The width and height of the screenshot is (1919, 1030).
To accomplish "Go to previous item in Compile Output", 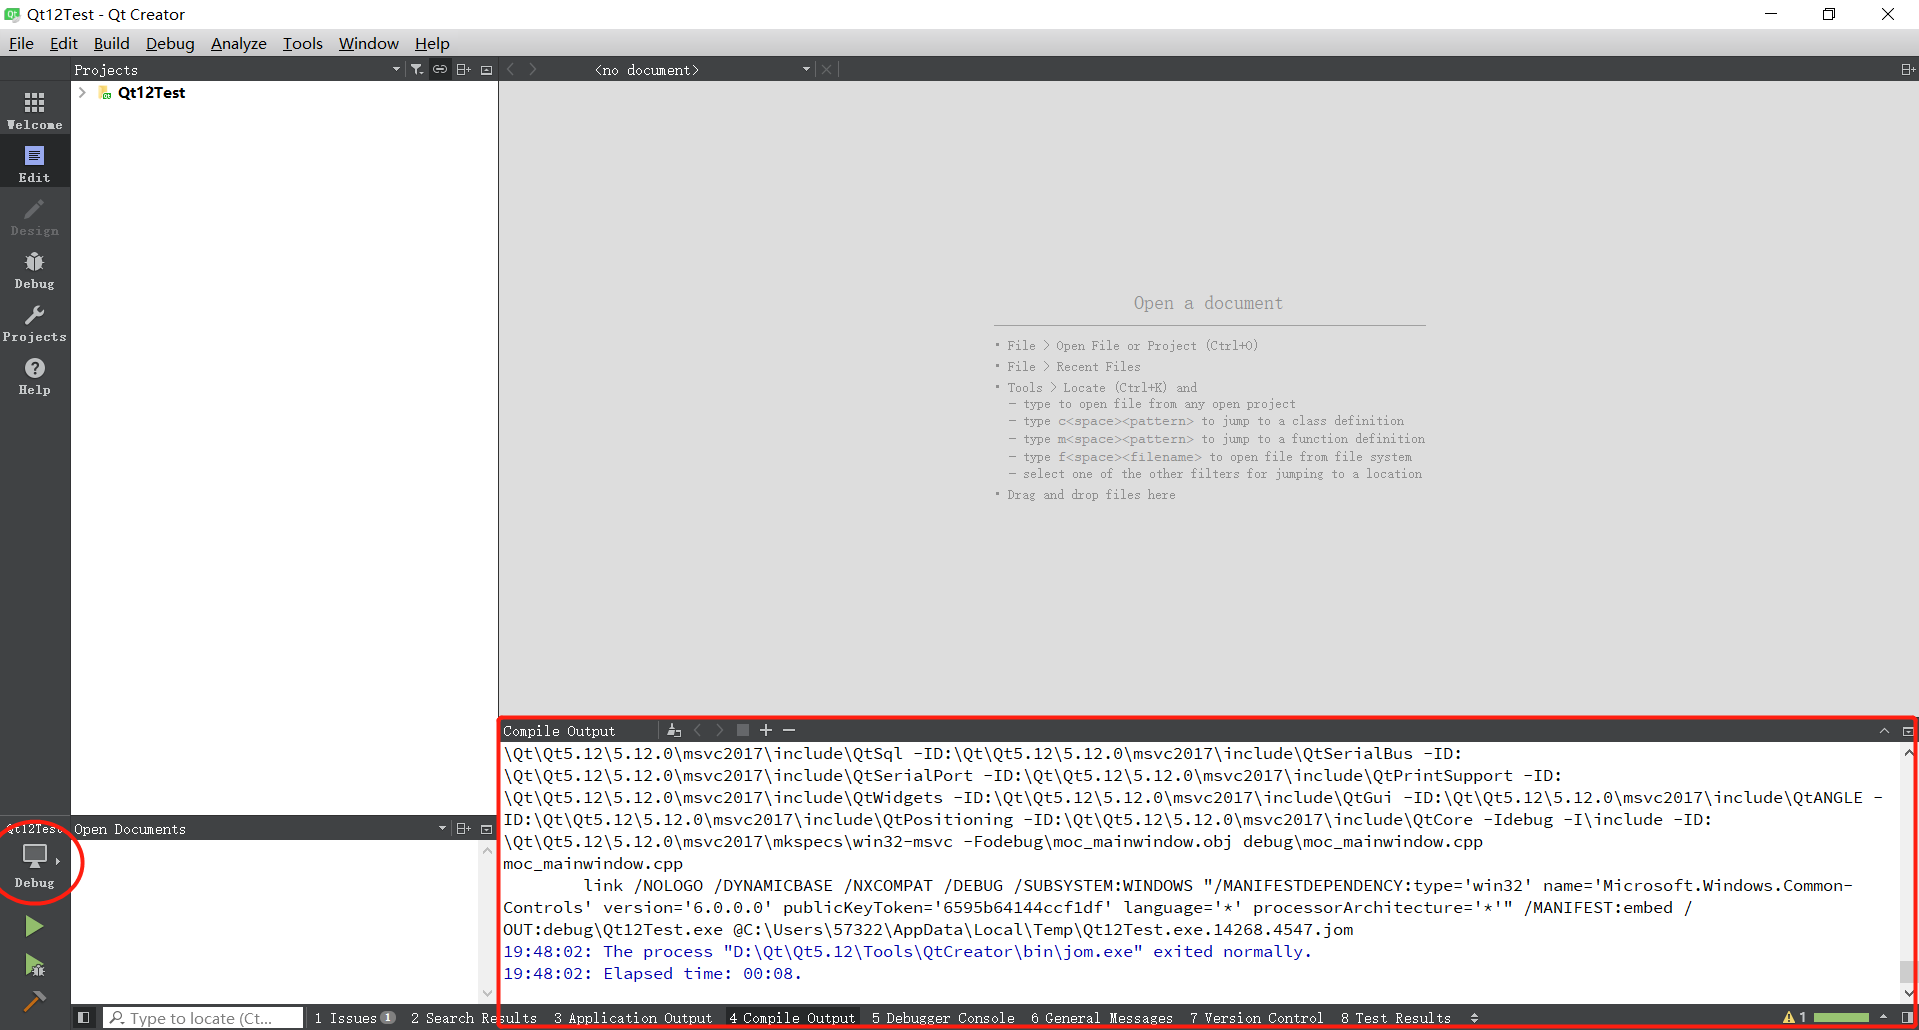I will click(x=698, y=730).
